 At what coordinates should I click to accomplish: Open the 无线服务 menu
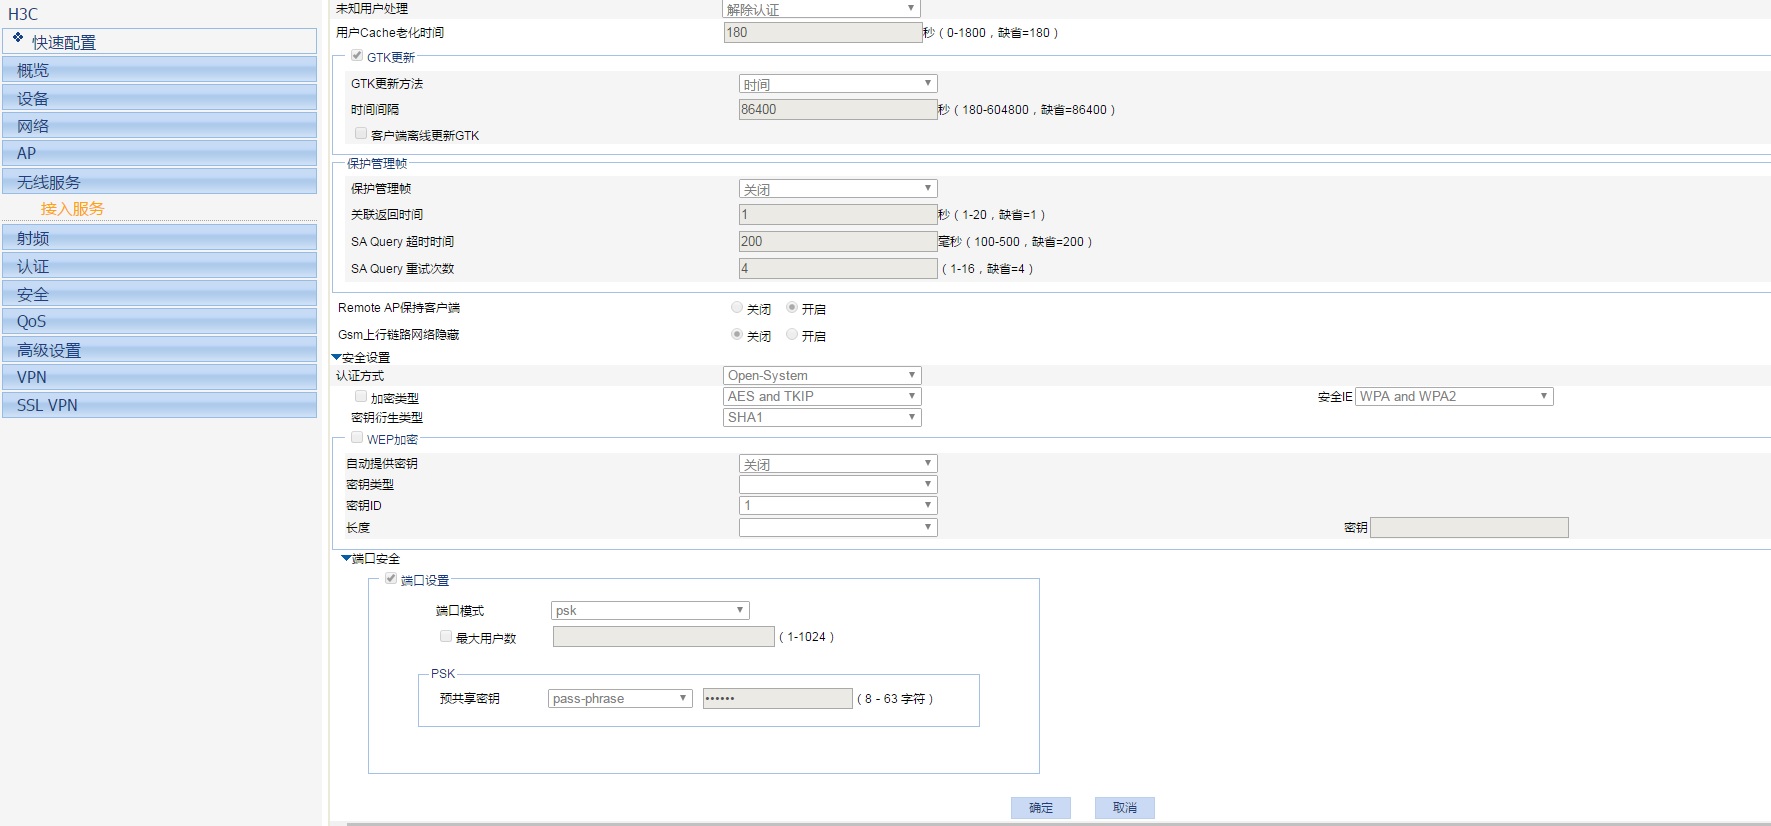160,182
